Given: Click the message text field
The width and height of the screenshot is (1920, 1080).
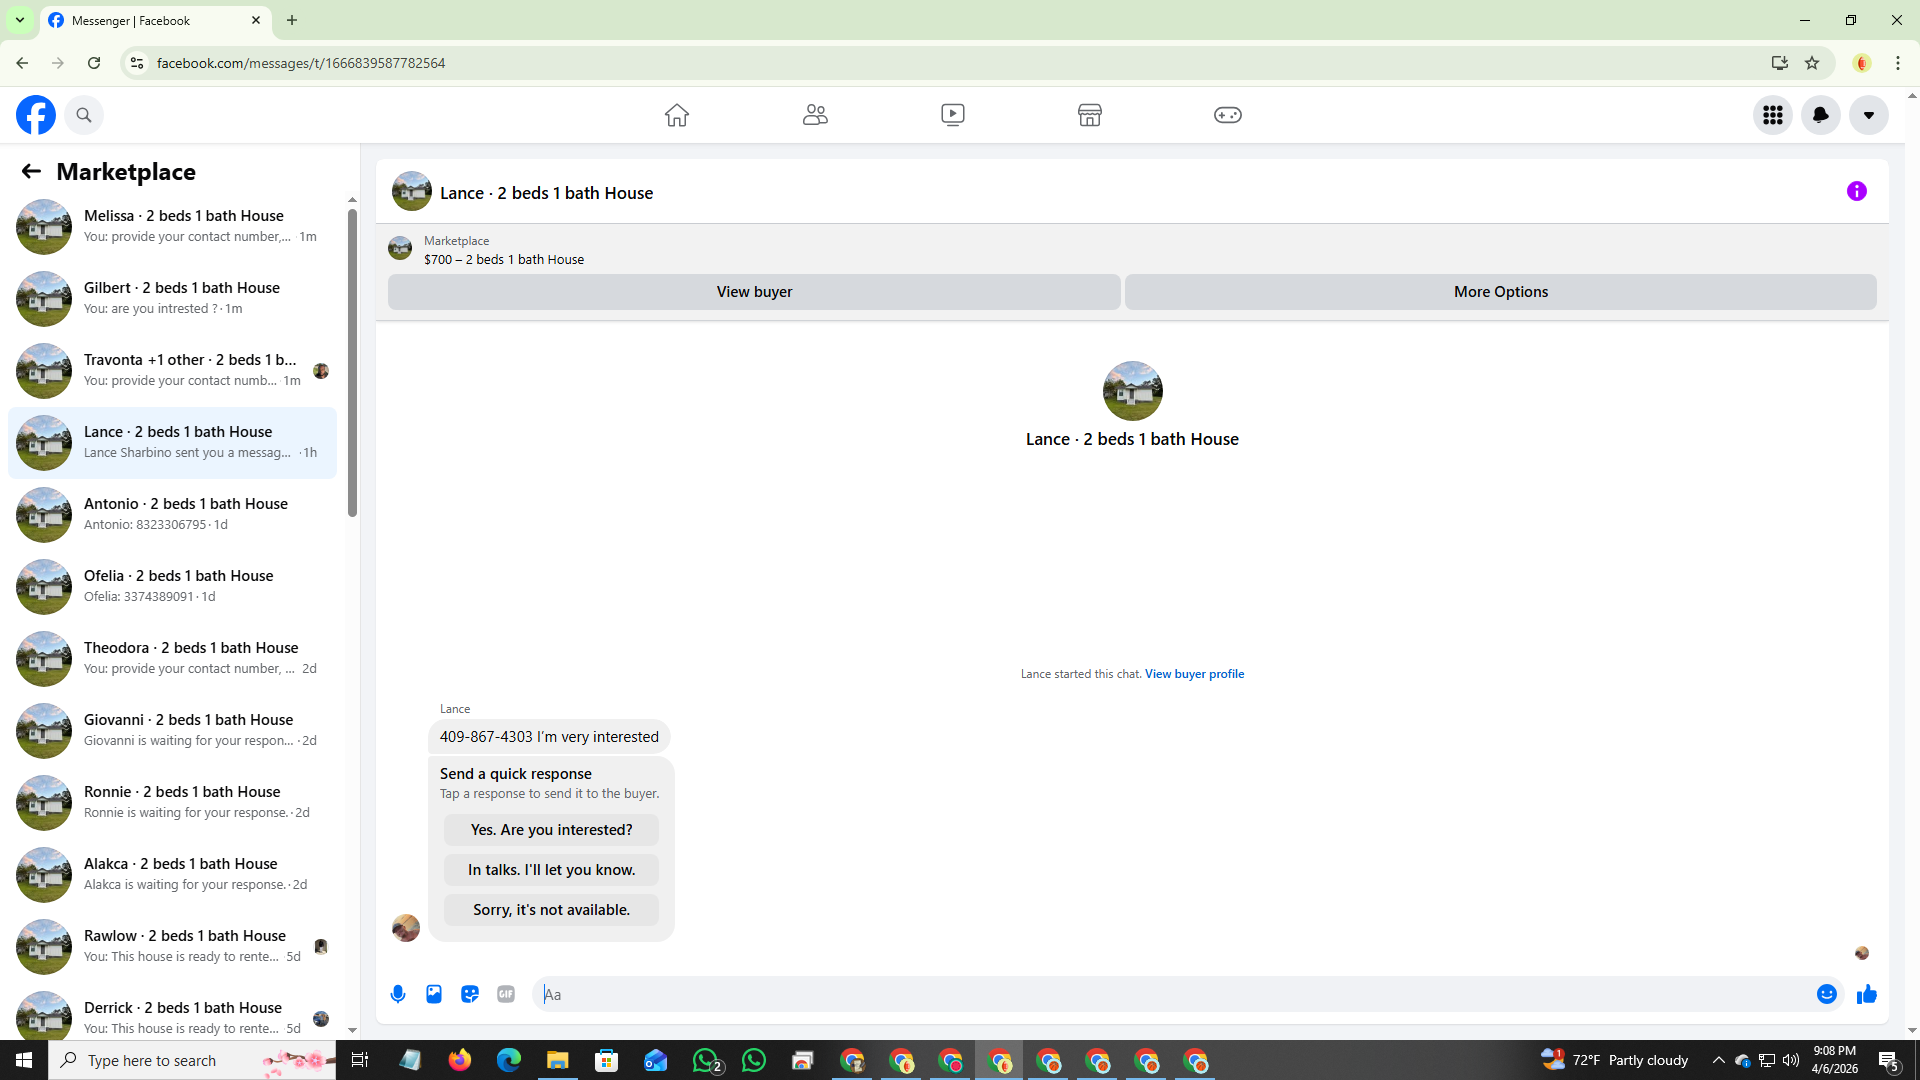Looking at the screenshot, I should (1170, 994).
